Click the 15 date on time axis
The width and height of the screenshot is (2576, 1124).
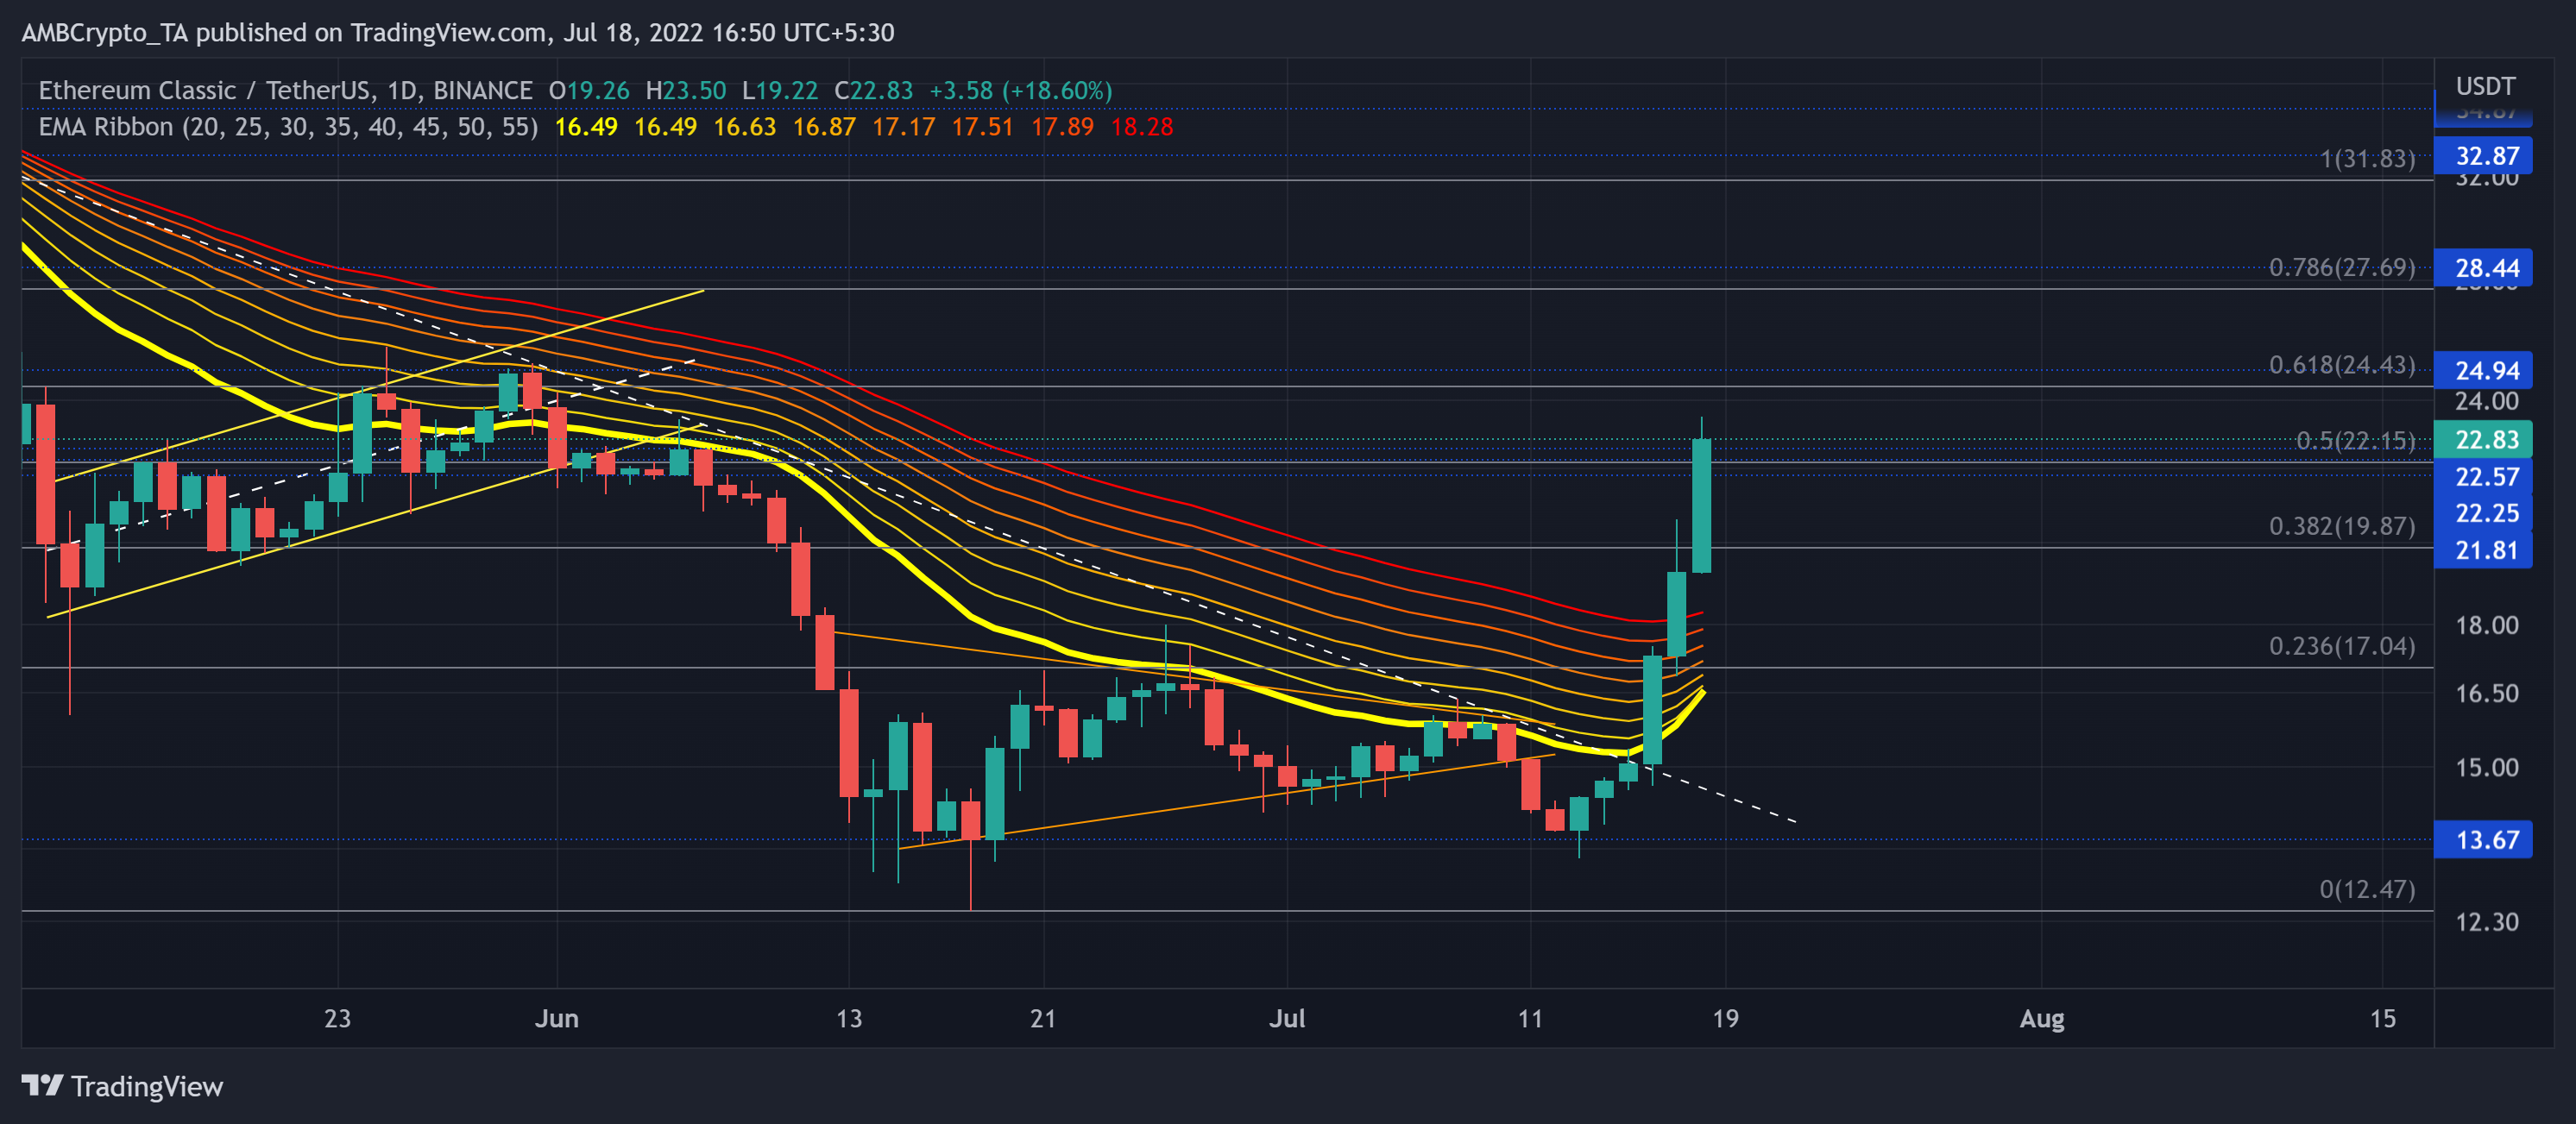(x=2383, y=1018)
